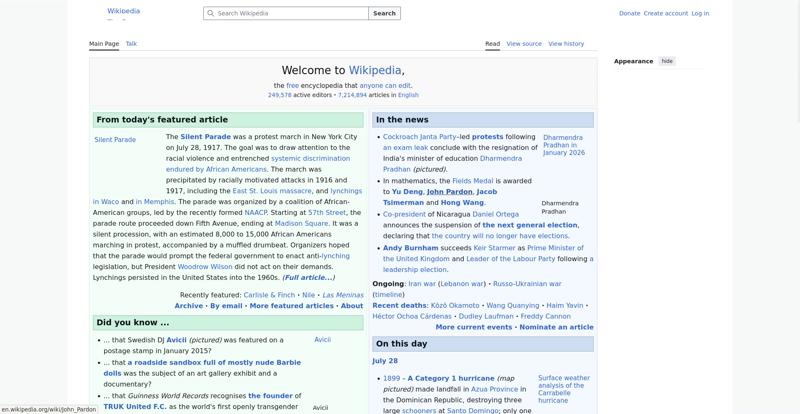Screen dimensions: 800x414
Task: Click the Andy Burnham news link
Action: click(411, 248)
